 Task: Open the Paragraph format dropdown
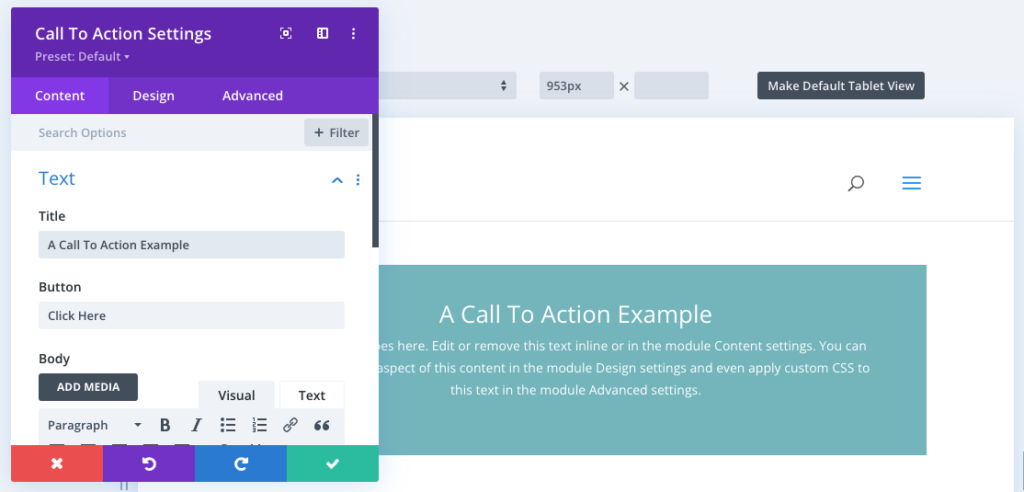pyautogui.click(x=95, y=425)
